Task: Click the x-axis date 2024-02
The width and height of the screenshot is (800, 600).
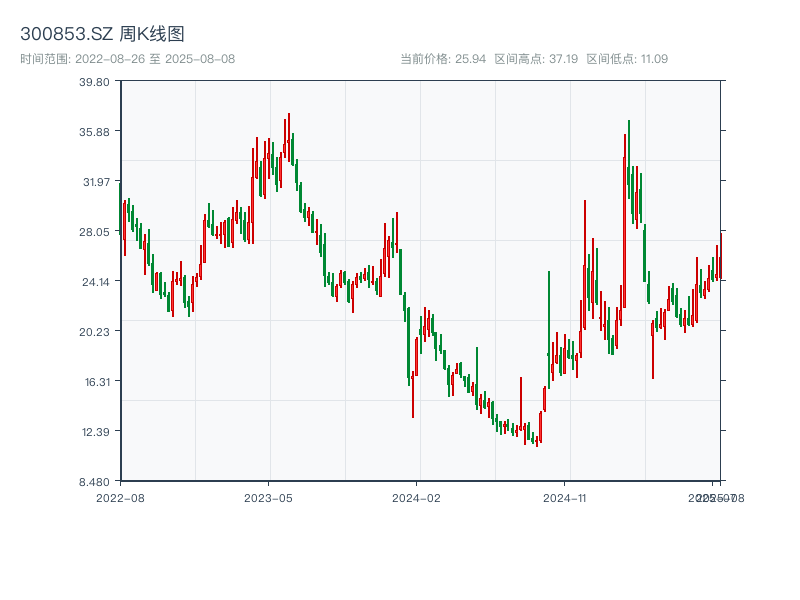Action: coord(416,498)
